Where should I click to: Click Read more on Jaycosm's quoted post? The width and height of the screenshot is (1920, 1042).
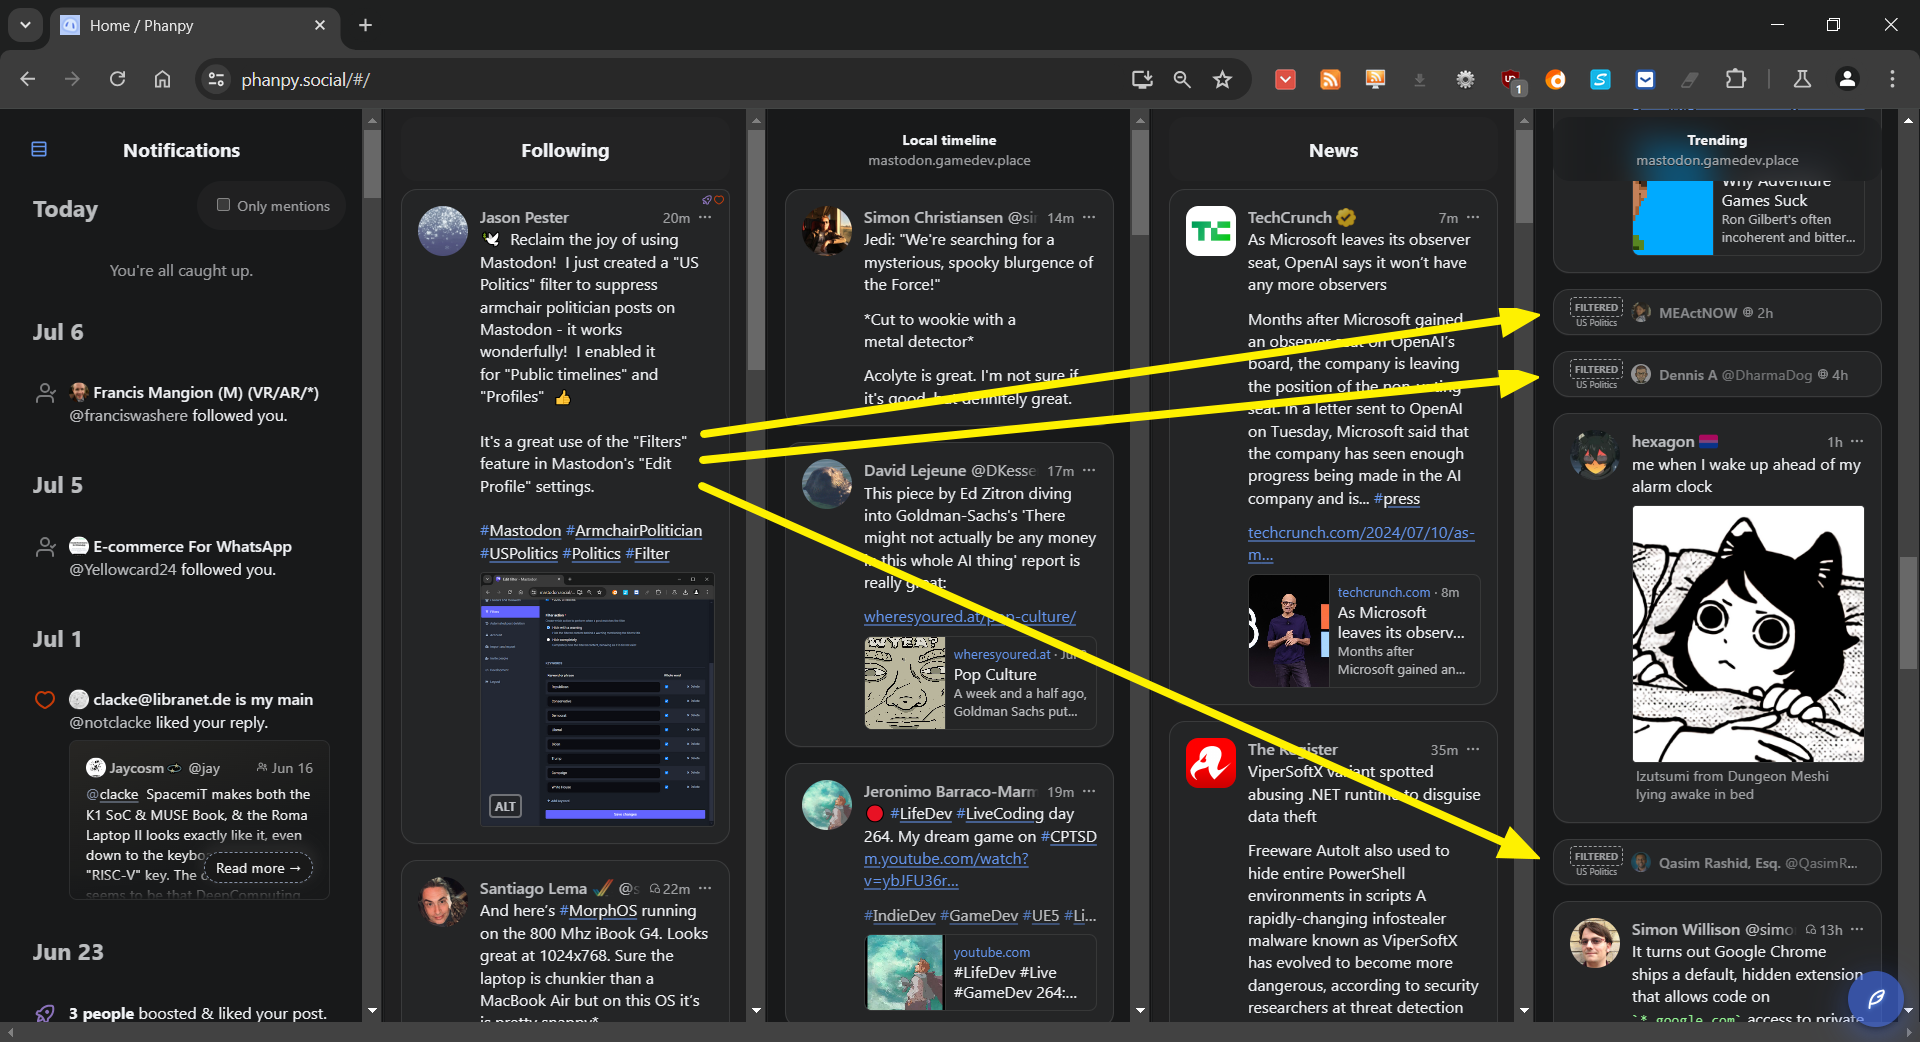click(x=258, y=868)
